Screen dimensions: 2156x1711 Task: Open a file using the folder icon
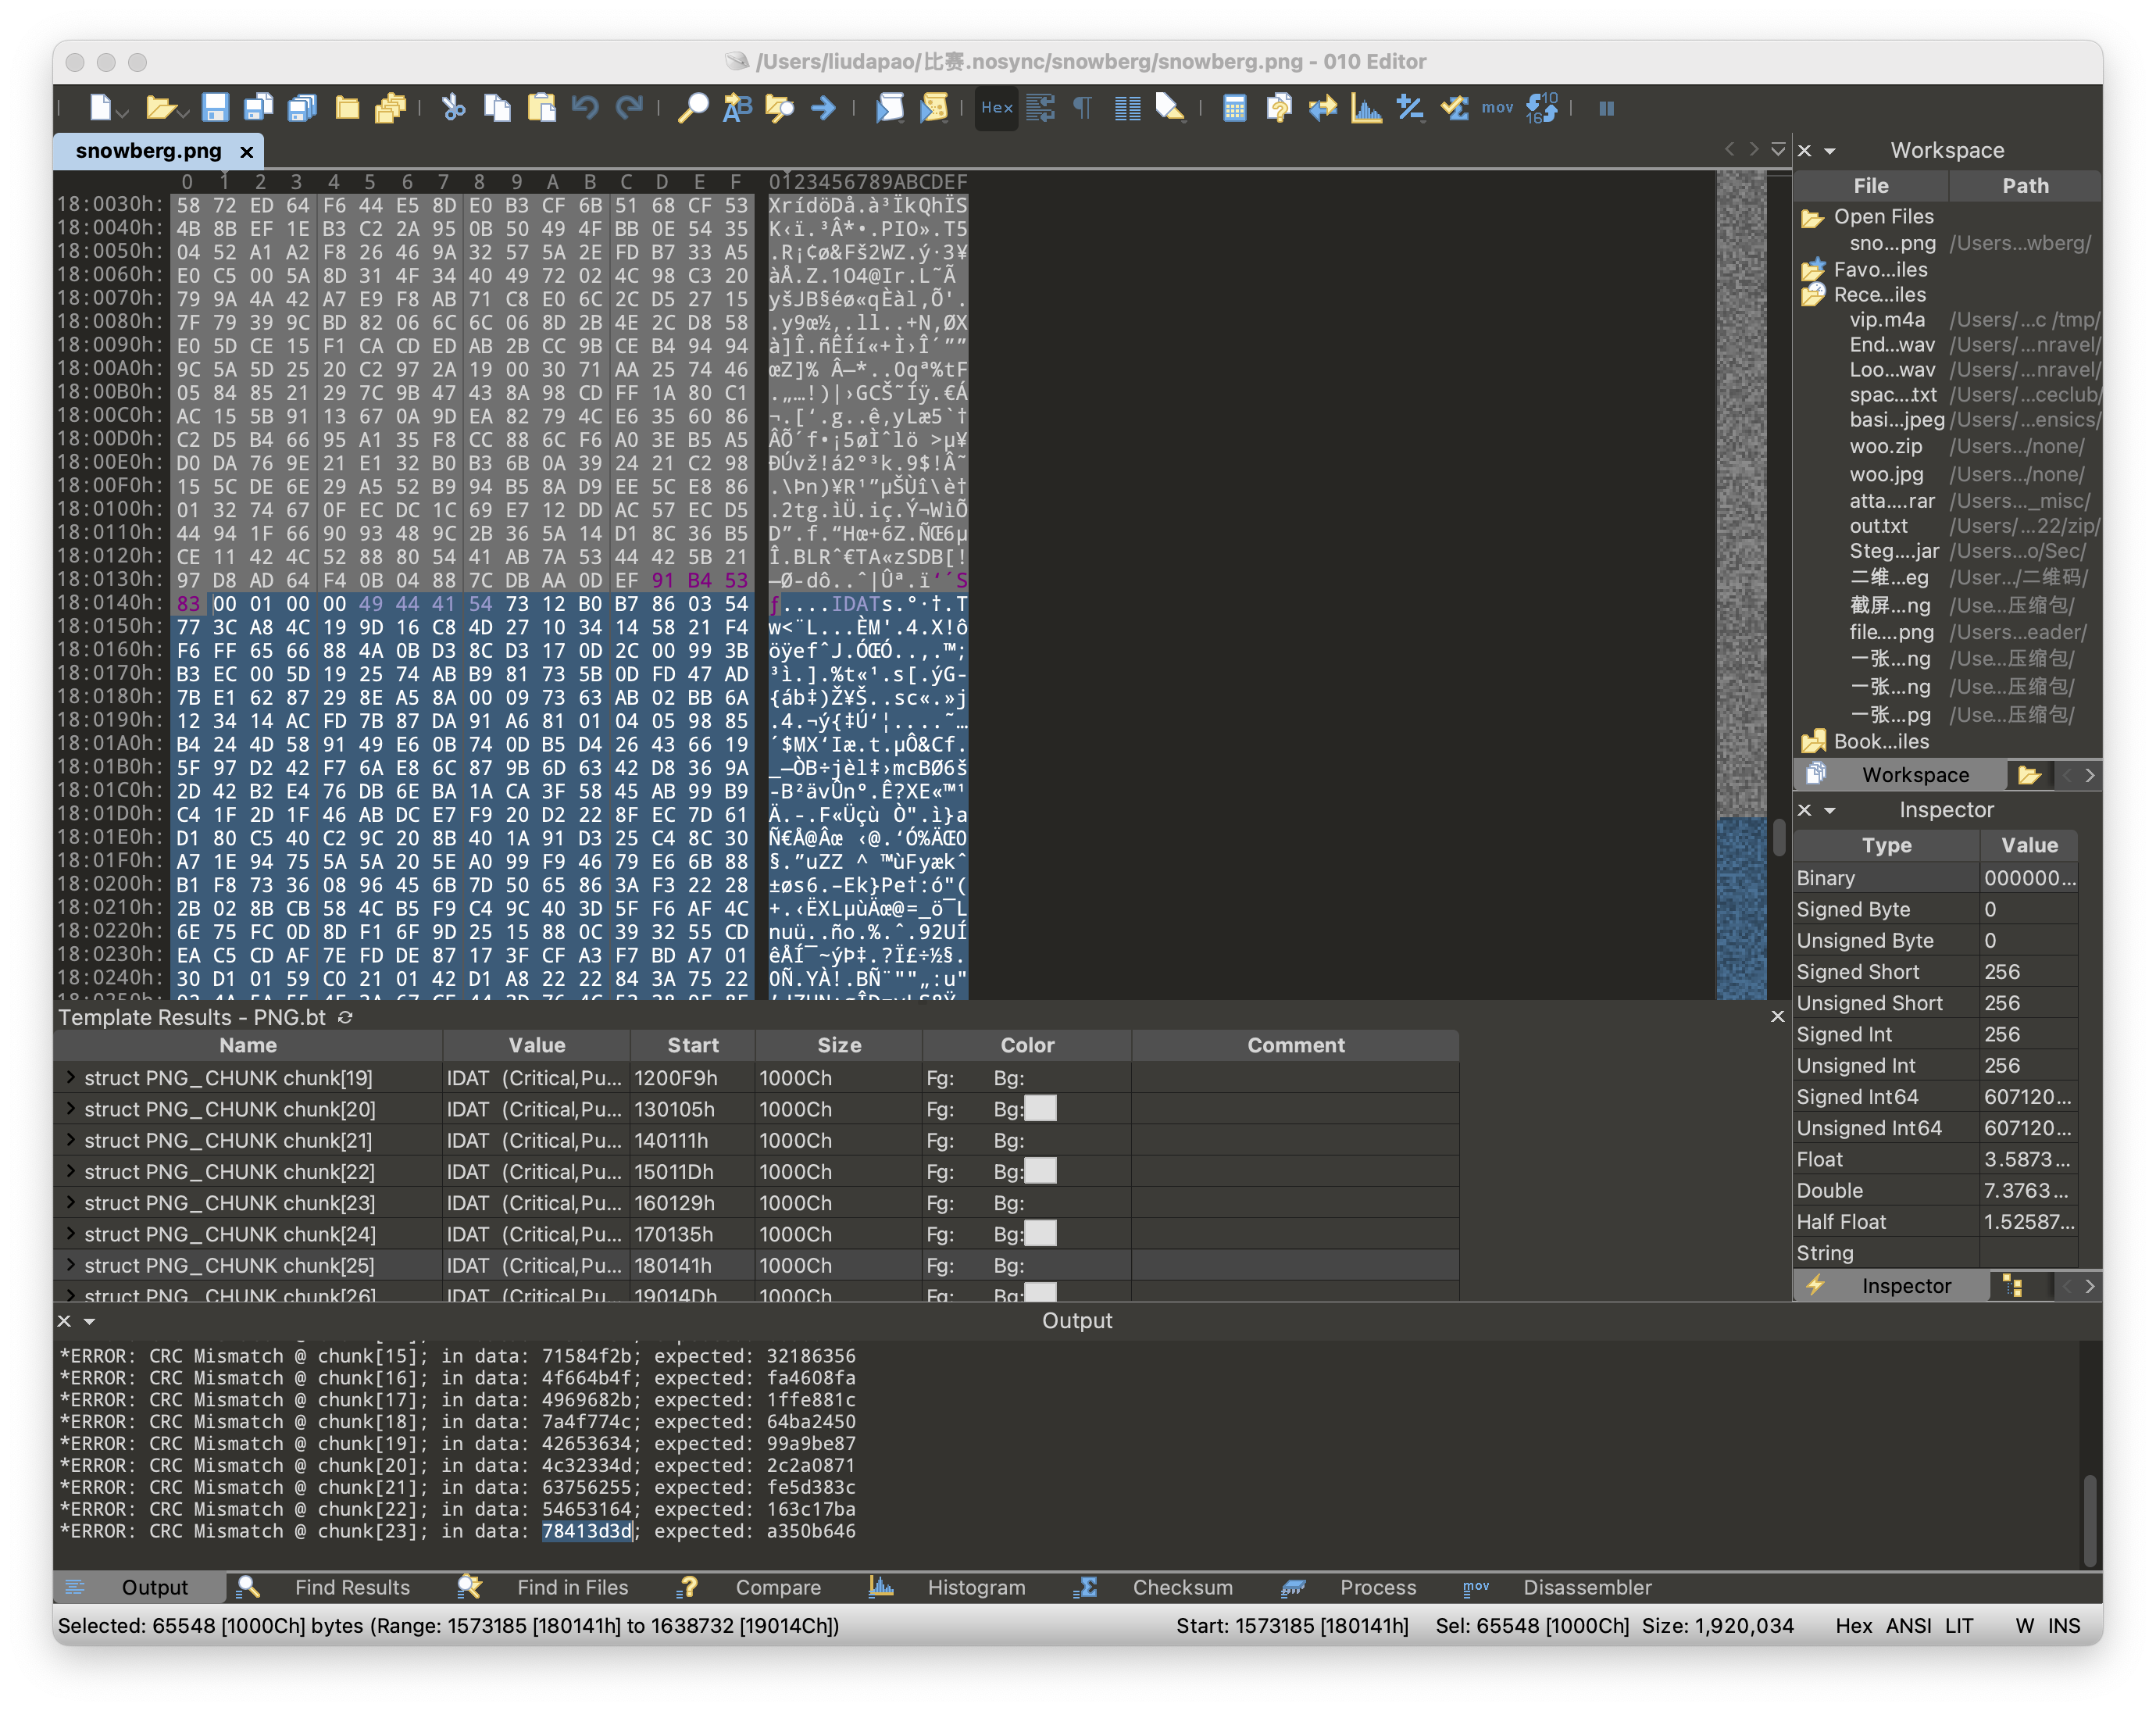[159, 107]
